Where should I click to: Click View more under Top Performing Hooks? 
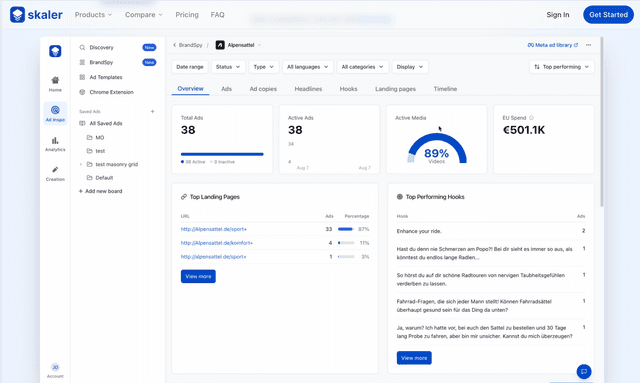414,358
